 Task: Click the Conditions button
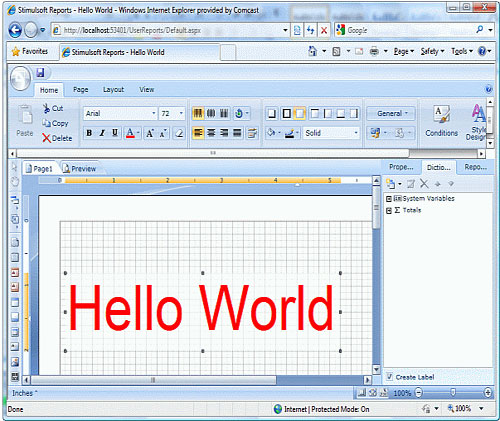pyautogui.click(x=441, y=121)
